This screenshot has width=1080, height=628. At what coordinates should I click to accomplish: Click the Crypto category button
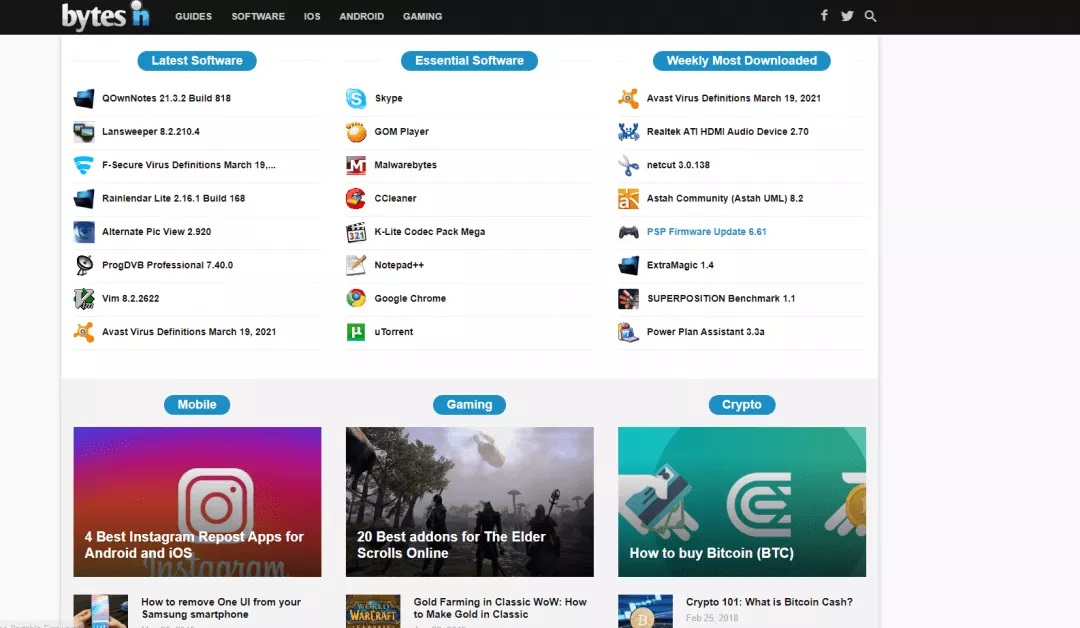[742, 405]
